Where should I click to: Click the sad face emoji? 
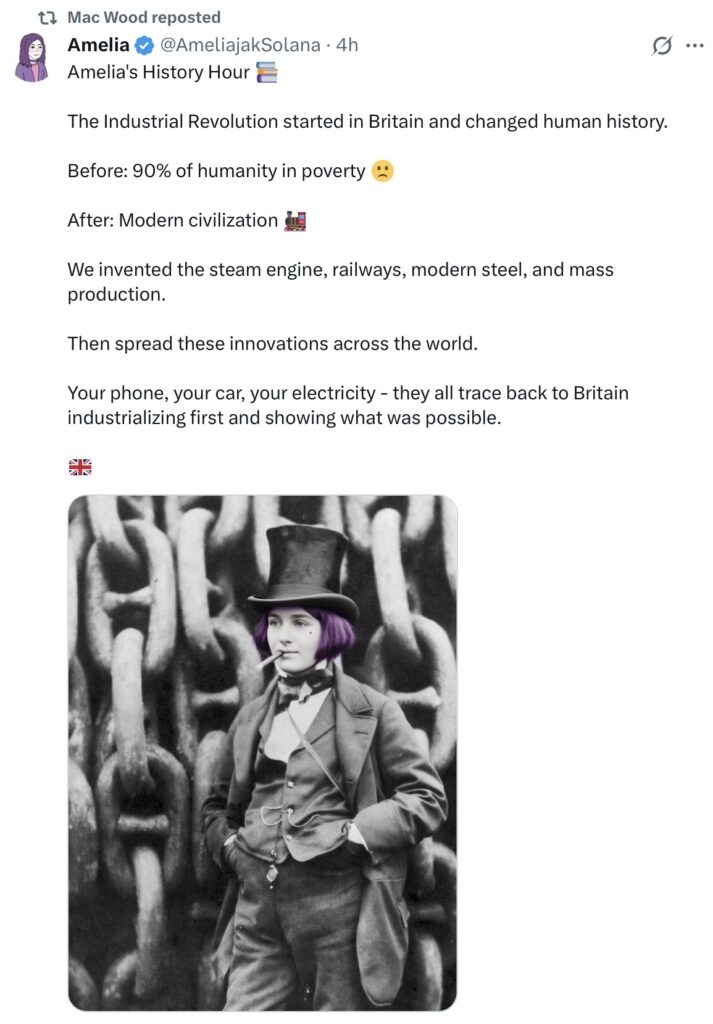383,171
